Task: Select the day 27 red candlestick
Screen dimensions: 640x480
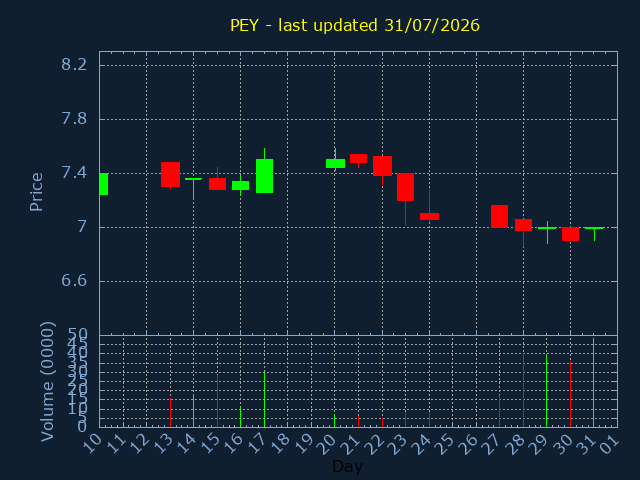Action: (499, 216)
